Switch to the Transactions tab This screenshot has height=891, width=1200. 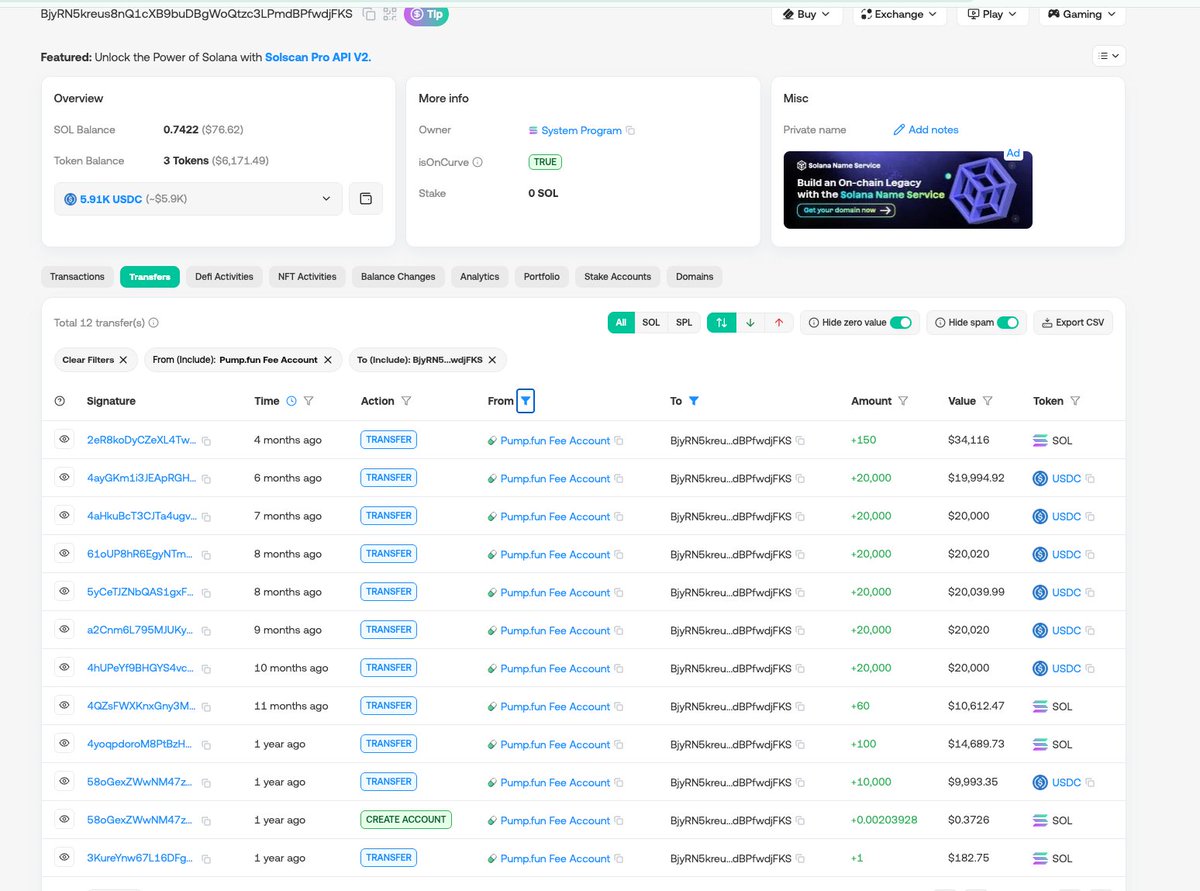point(77,276)
